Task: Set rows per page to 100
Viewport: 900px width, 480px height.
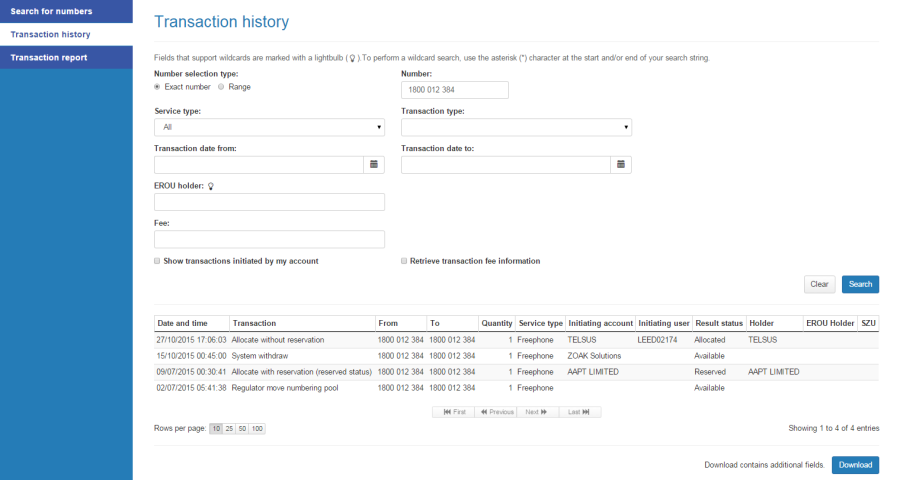Action: click(x=257, y=429)
